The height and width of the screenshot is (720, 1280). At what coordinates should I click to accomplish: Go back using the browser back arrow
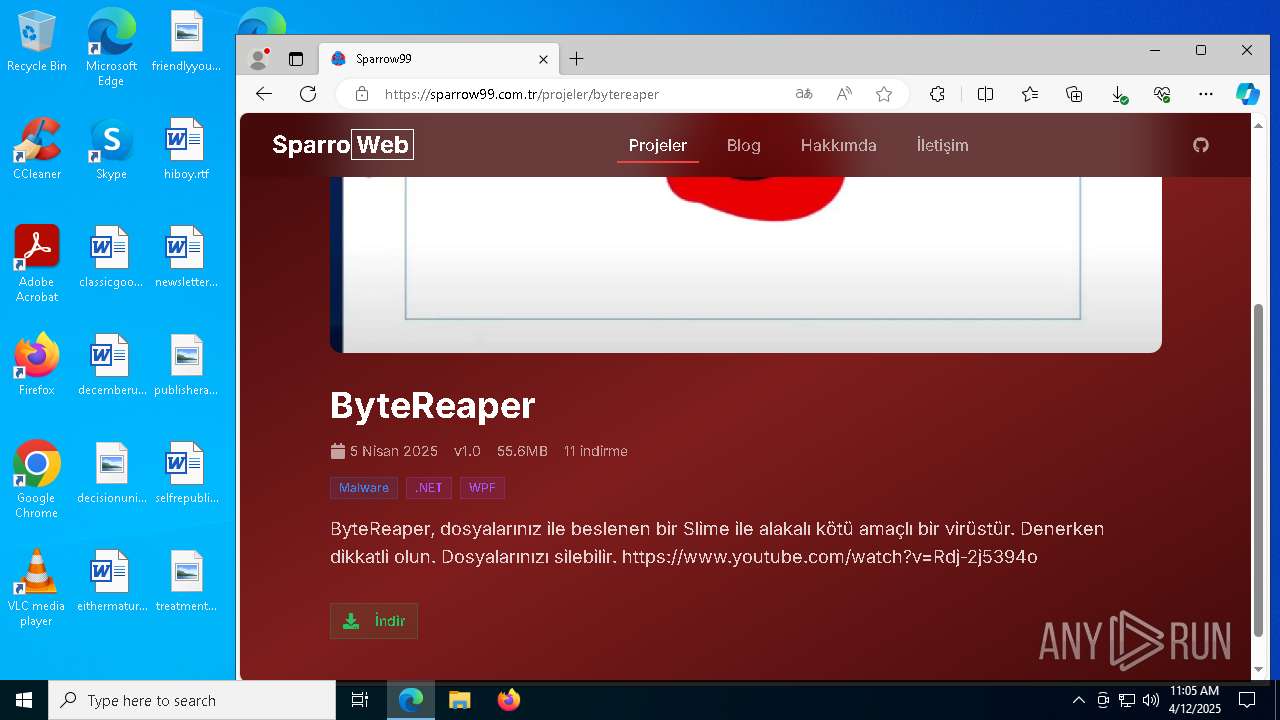263,94
